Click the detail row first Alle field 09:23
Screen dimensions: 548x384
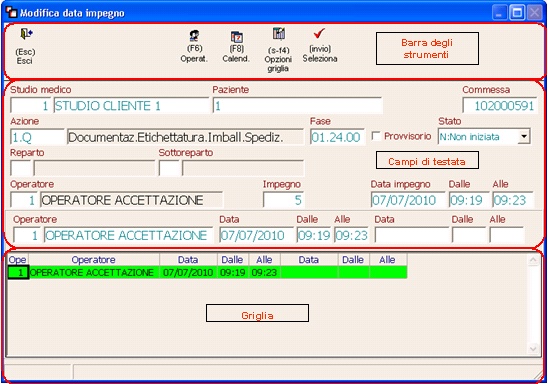[x=352, y=235]
